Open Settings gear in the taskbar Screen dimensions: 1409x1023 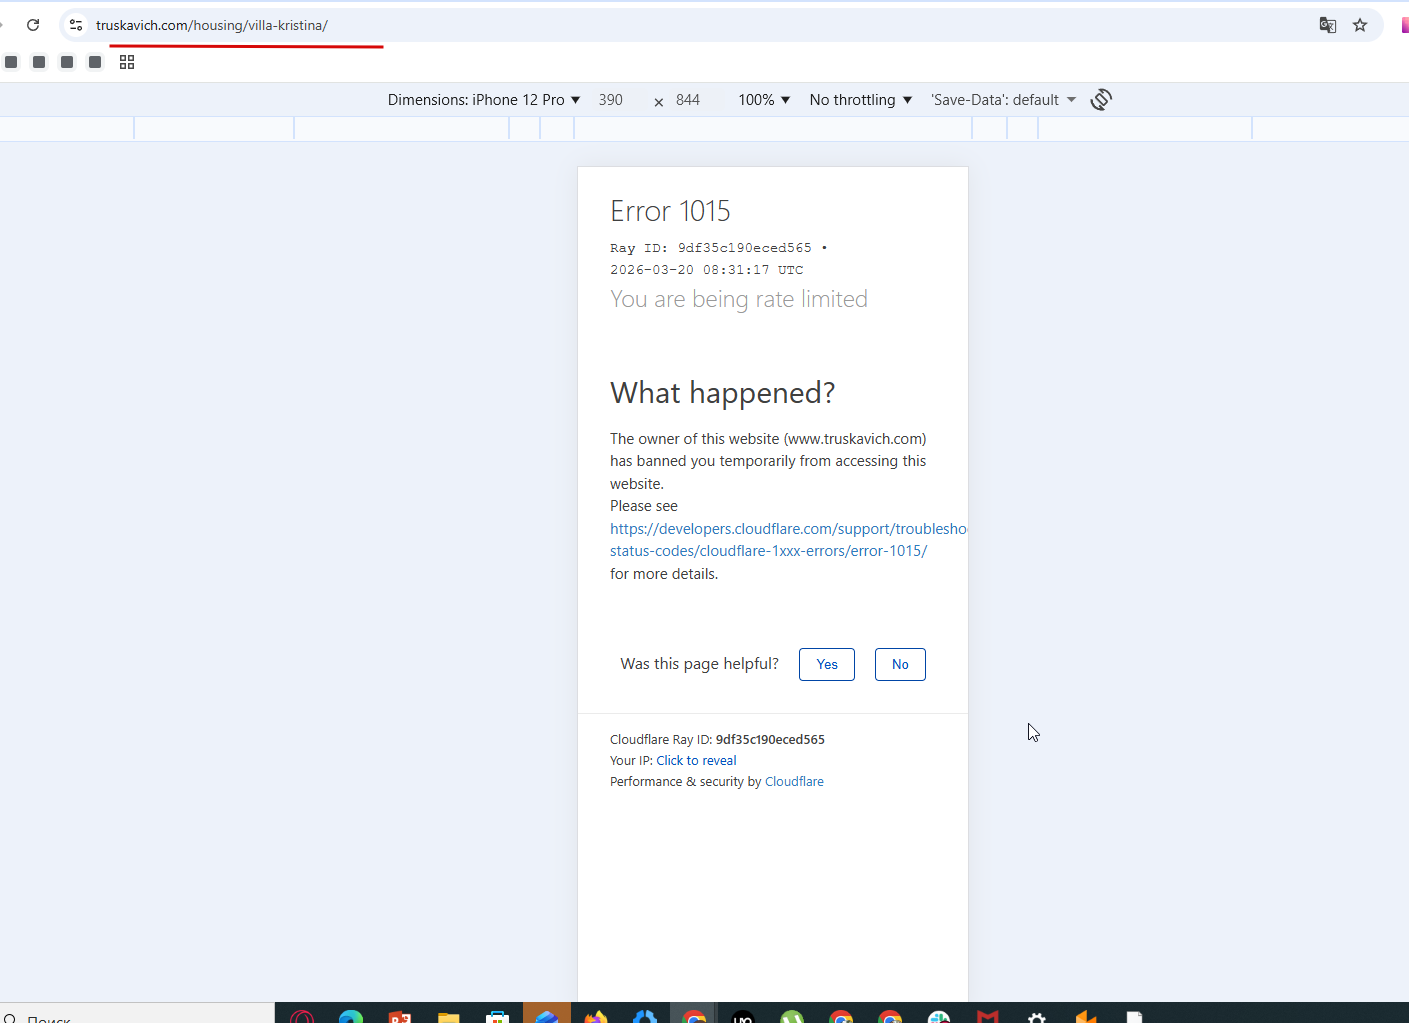1037,1016
